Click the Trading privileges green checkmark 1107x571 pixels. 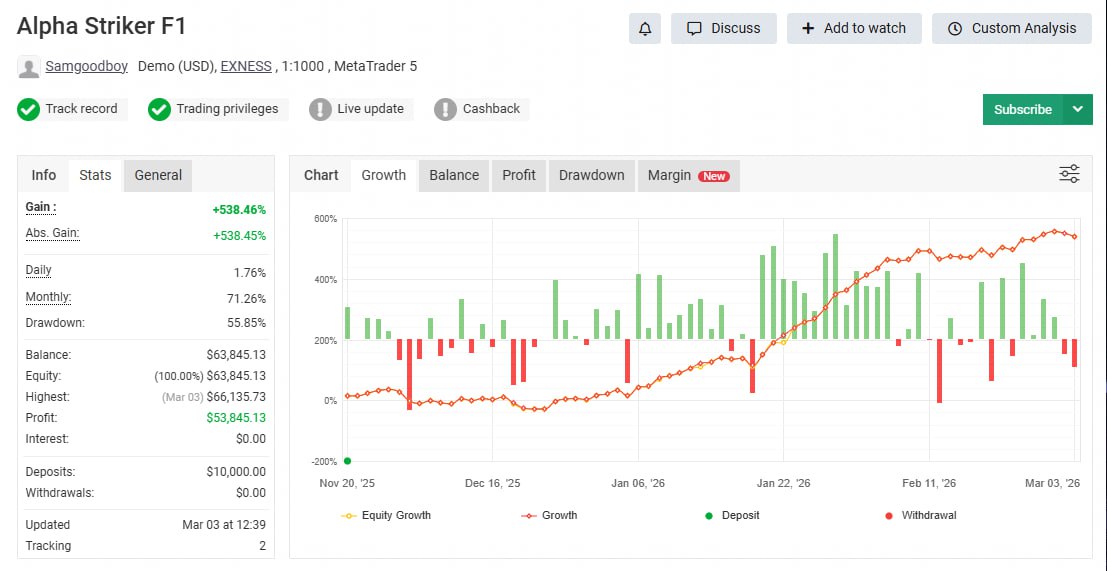[159, 109]
